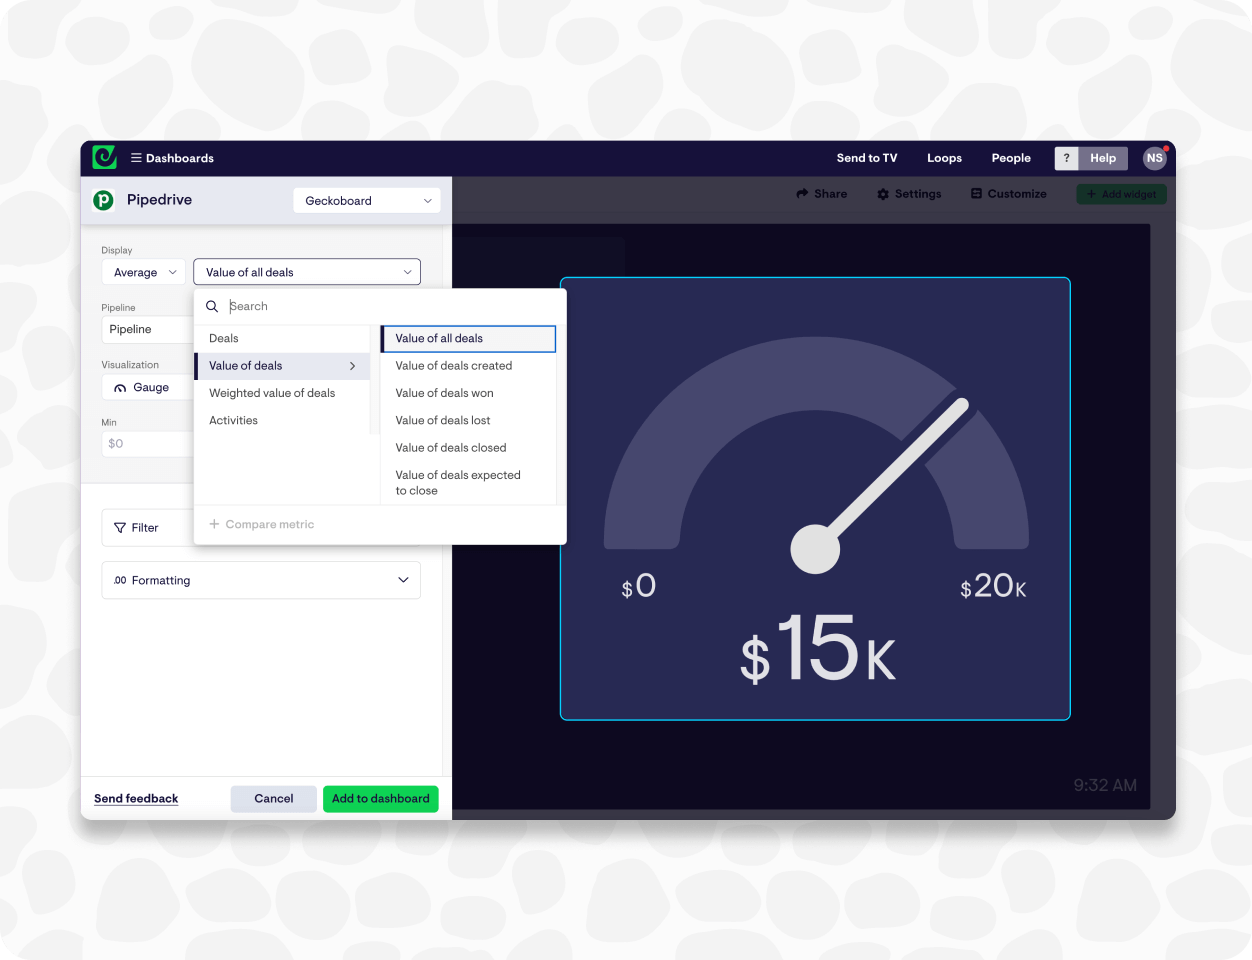Screen dimensions: 1252x960
Task: Click the Share arrow icon
Action: [x=802, y=194]
